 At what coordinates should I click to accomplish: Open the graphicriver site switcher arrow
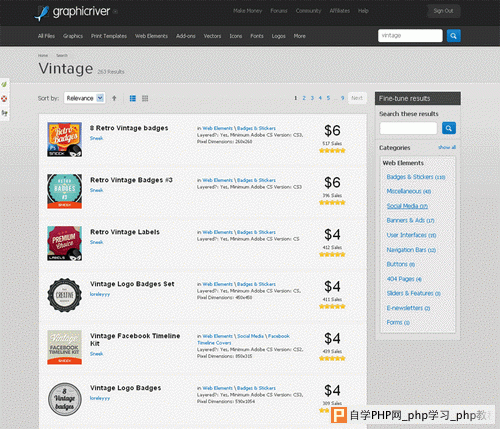[115, 11]
